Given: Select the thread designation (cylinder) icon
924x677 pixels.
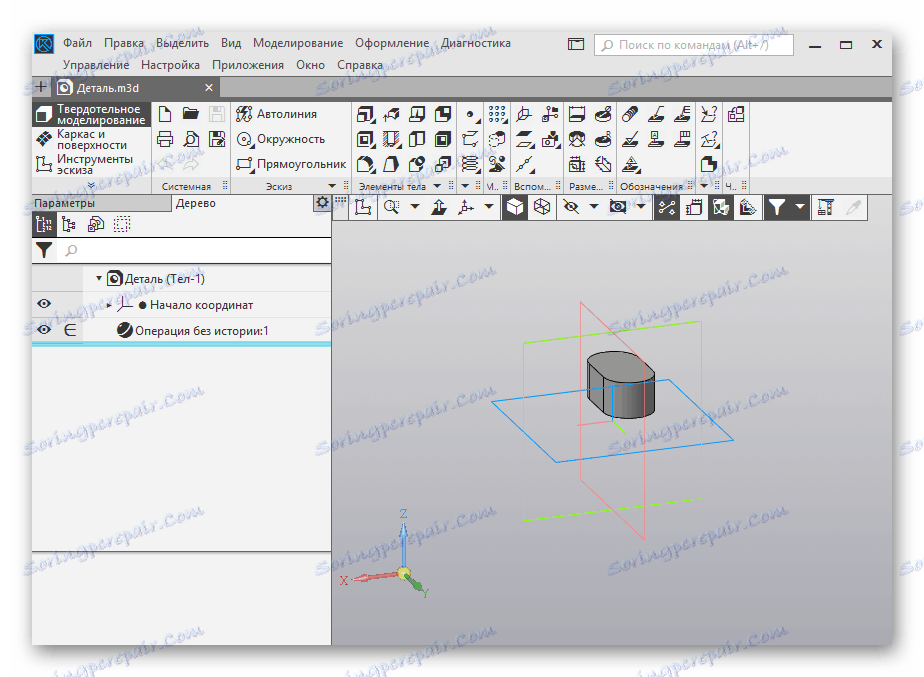Looking at the screenshot, I should point(630,114).
